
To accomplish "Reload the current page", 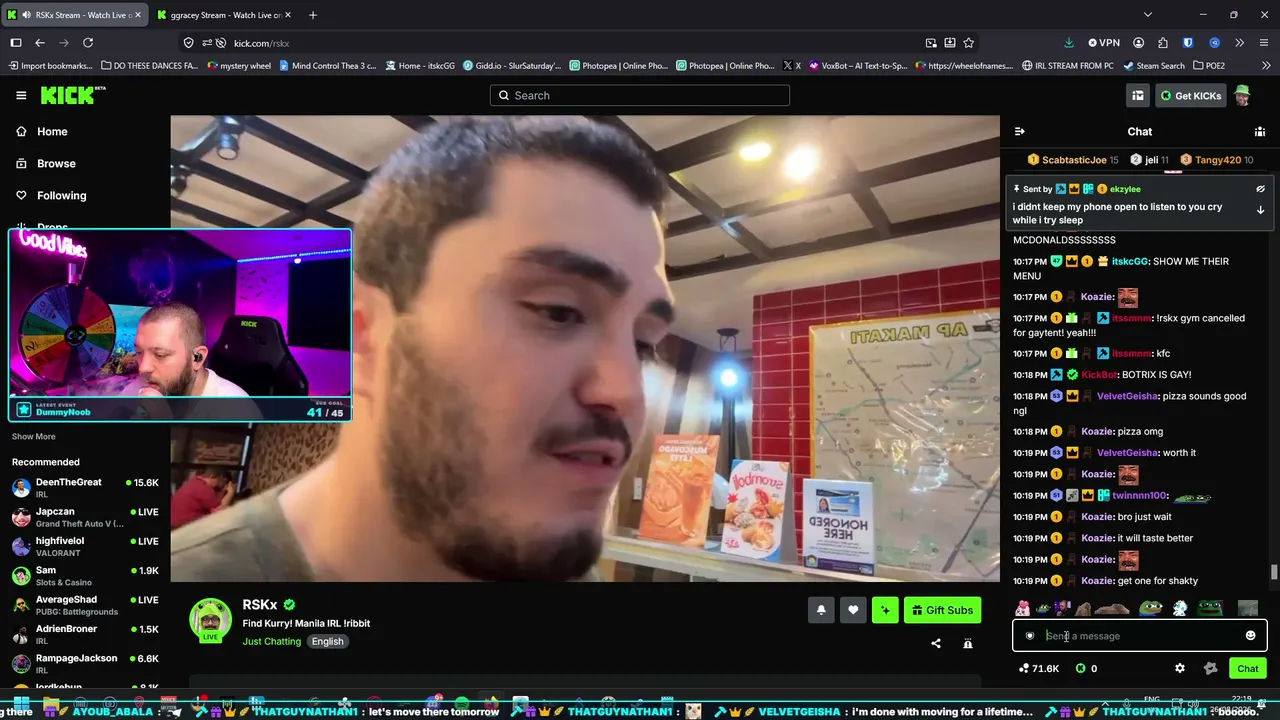I will [88, 43].
